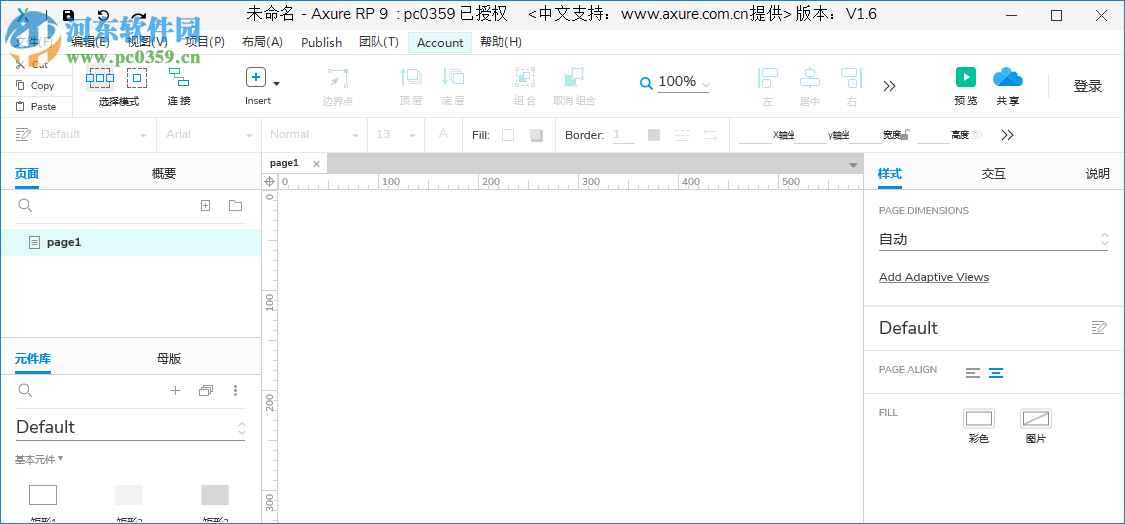
Task: Toggle the hidden eye icon
Action: pyautogui.click(x=976, y=134)
